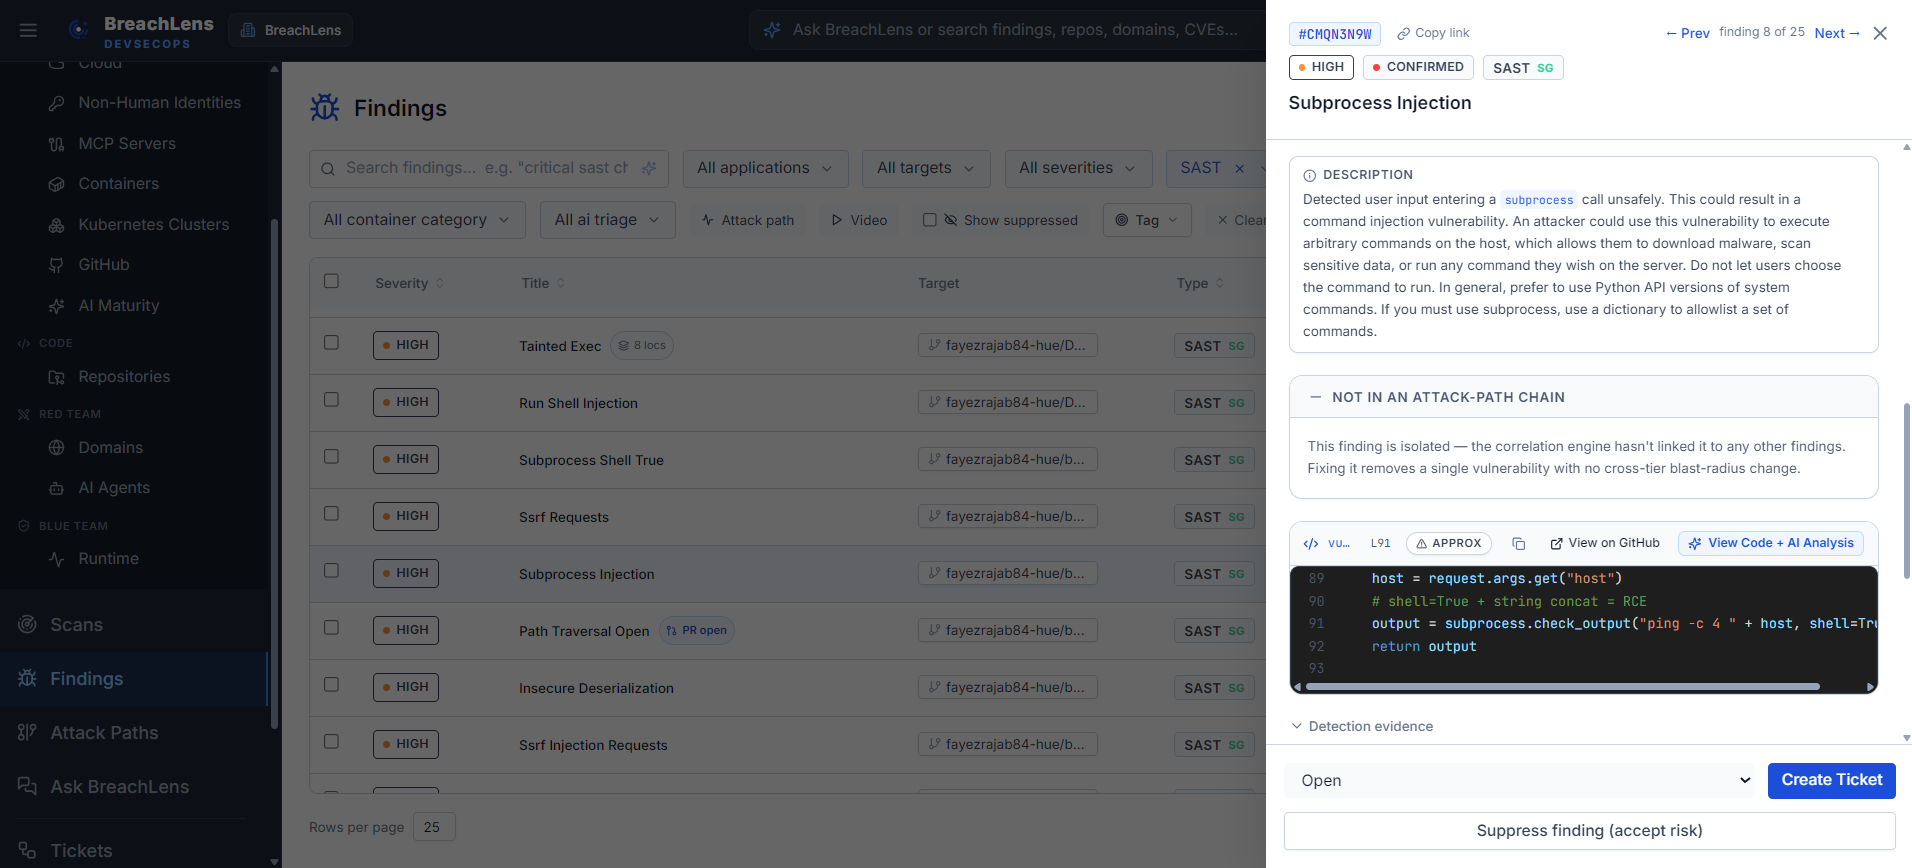The height and width of the screenshot is (868, 1912).
Task: Sort findings by Title column
Action: pos(543,284)
